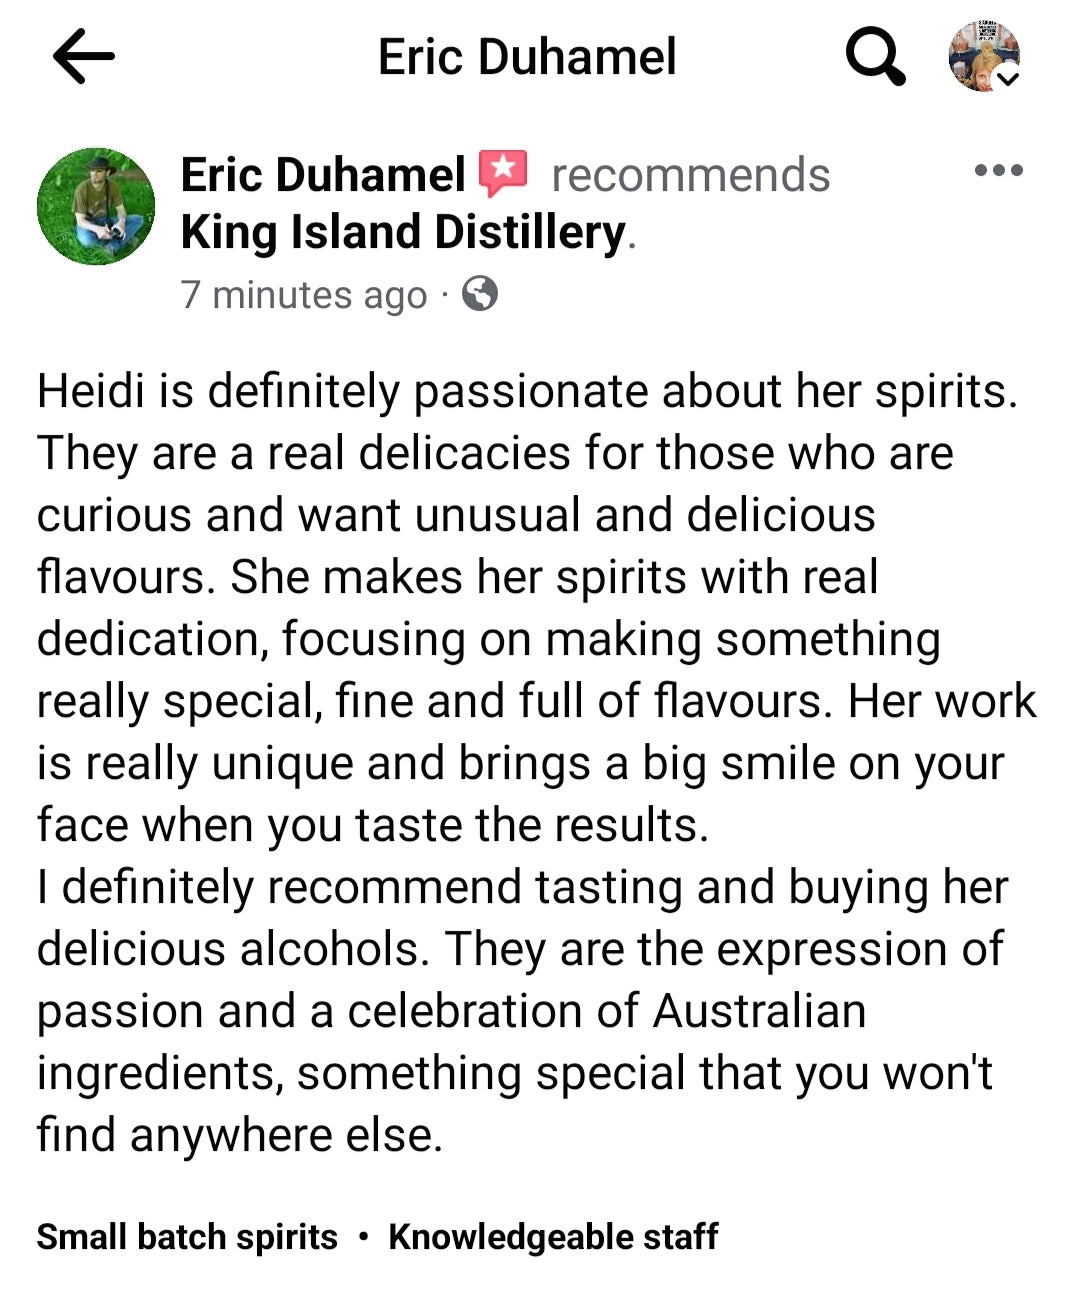Viewport: 1080px width, 1305px height.
Task: Open search with the magnifier icon
Action: (875, 57)
